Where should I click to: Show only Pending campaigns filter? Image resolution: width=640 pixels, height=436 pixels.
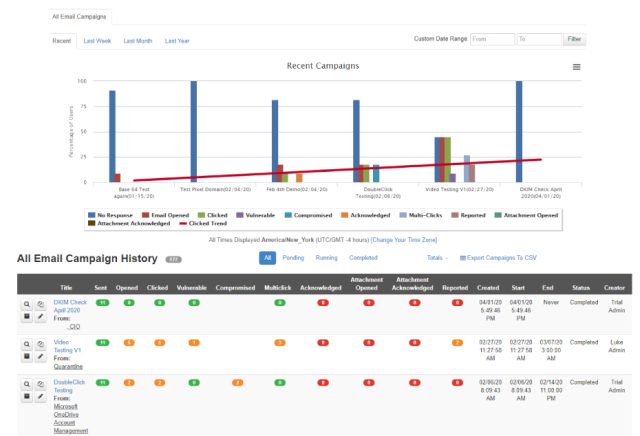294,258
